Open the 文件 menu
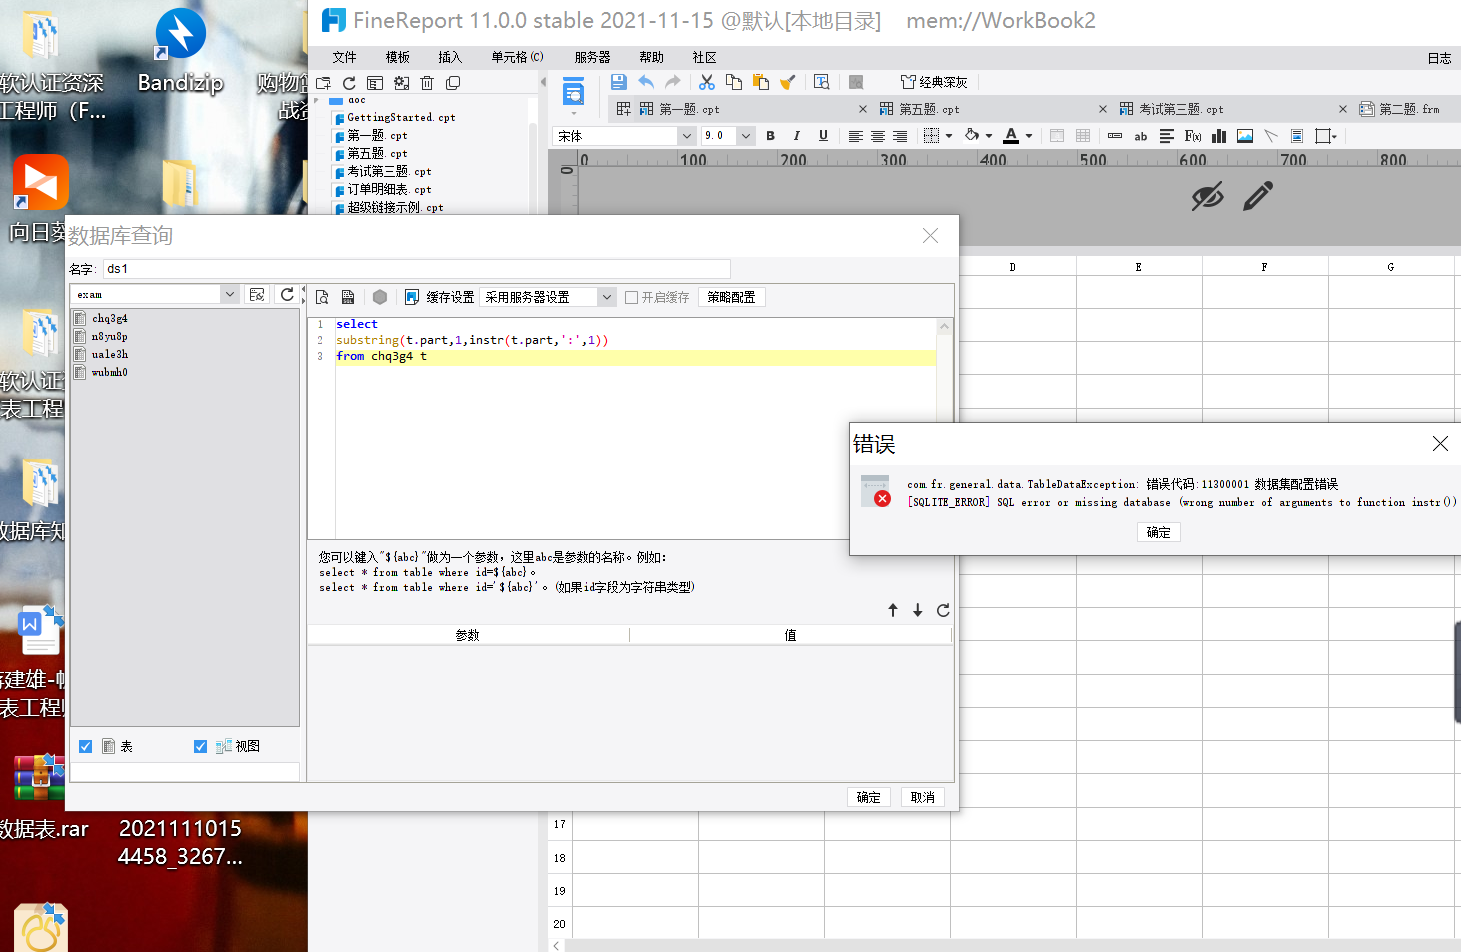The height and width of the screenshot is (952, 1461). coord(344,57)
